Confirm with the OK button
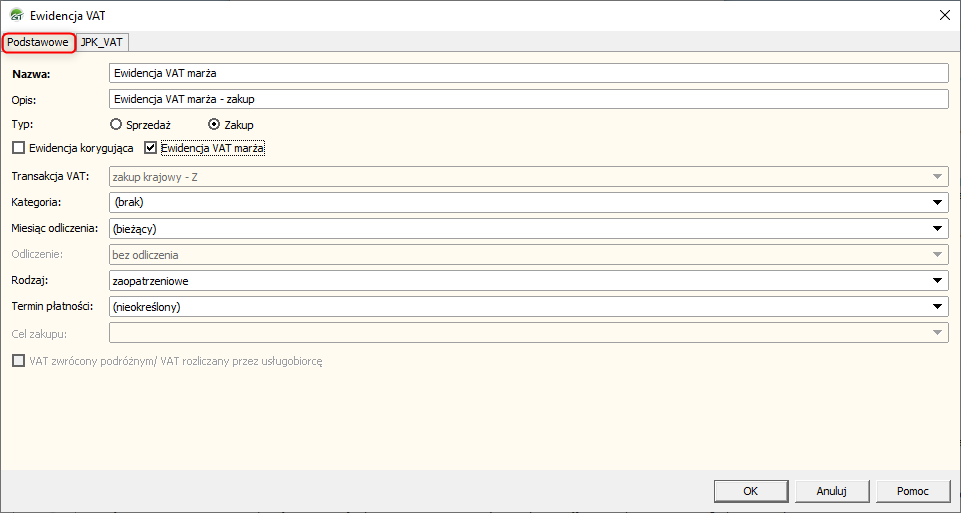961x513 pixels. 750,491
